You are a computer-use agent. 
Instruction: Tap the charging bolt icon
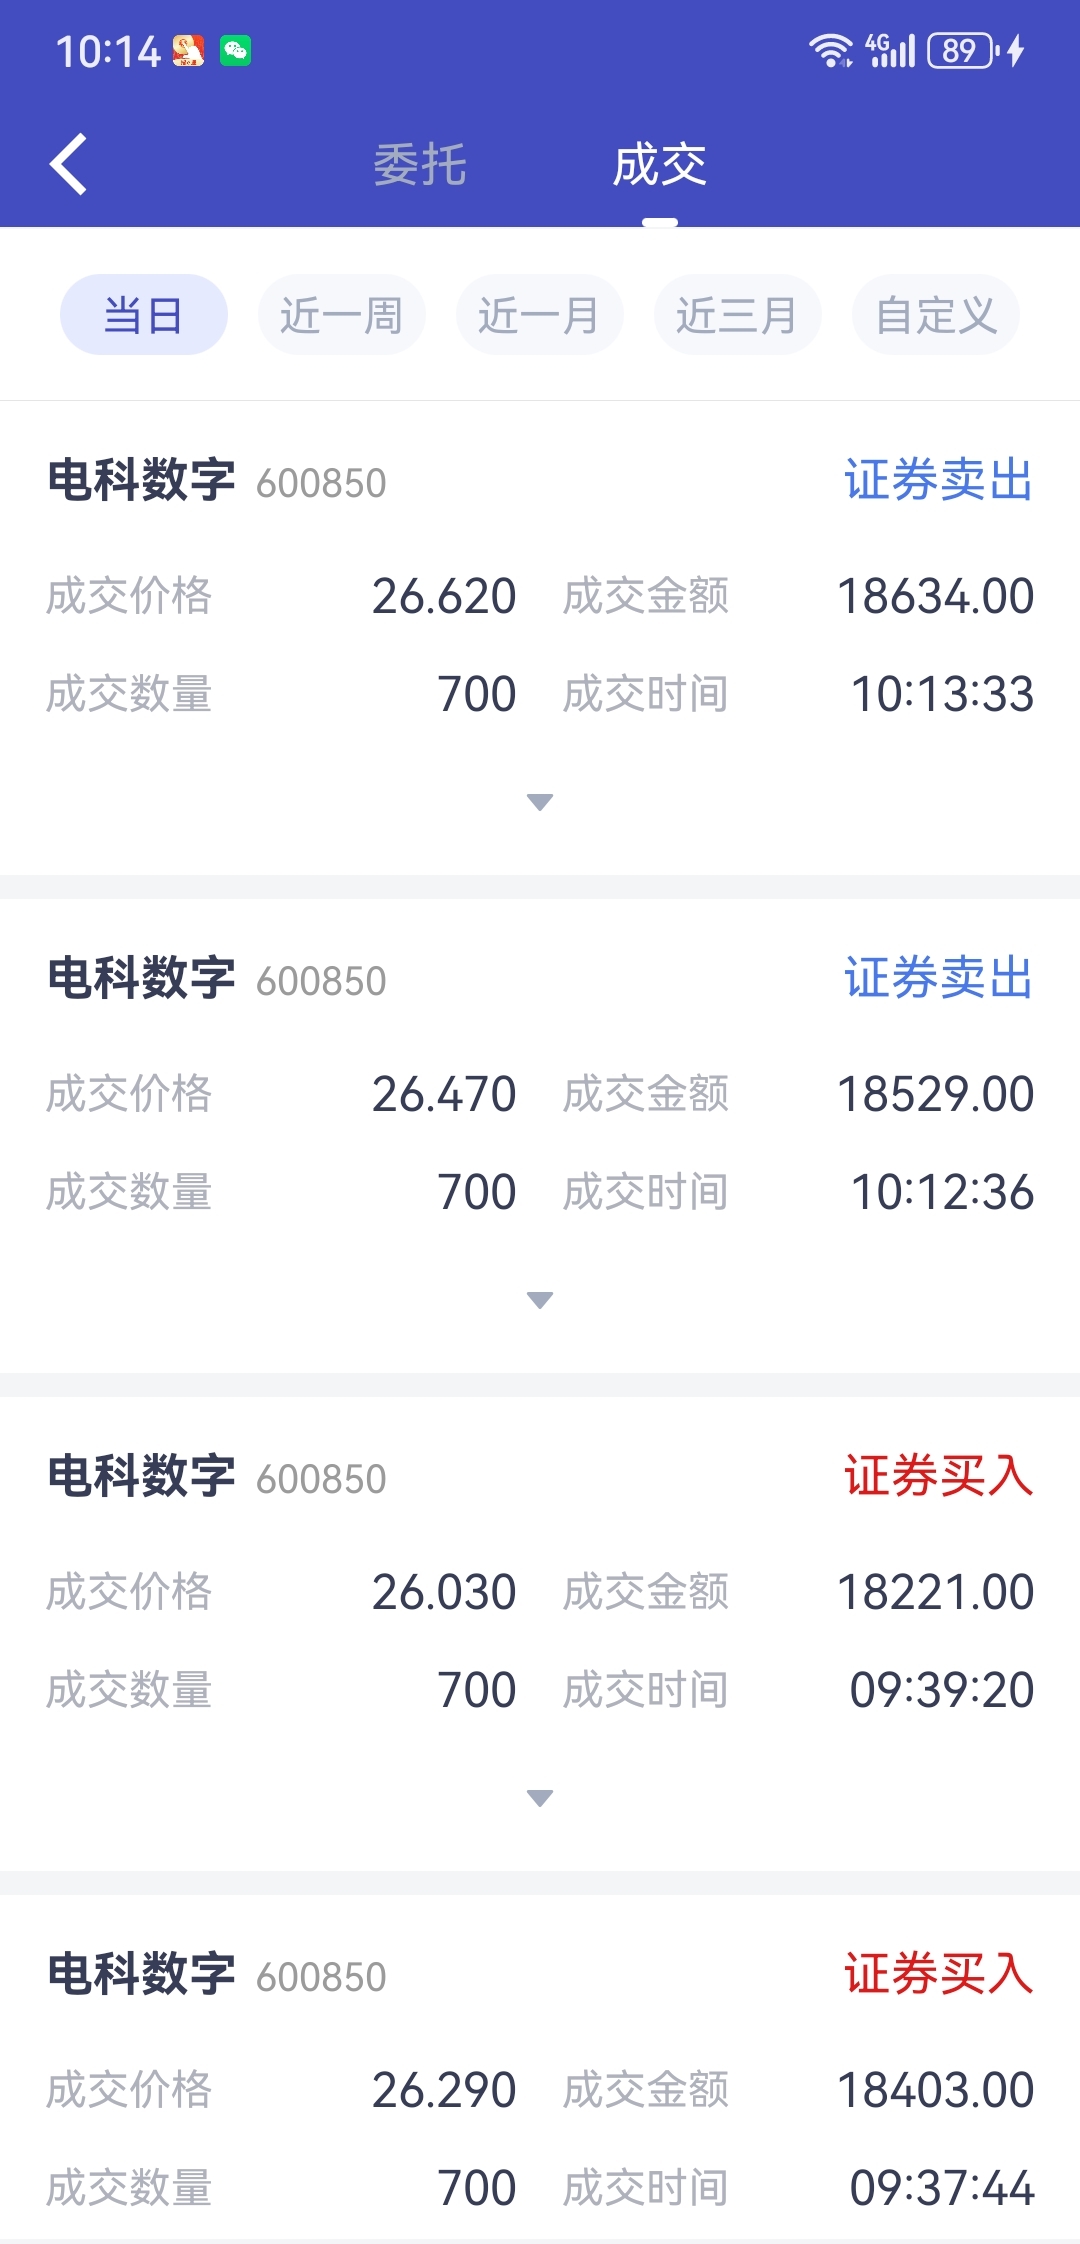1016,50
